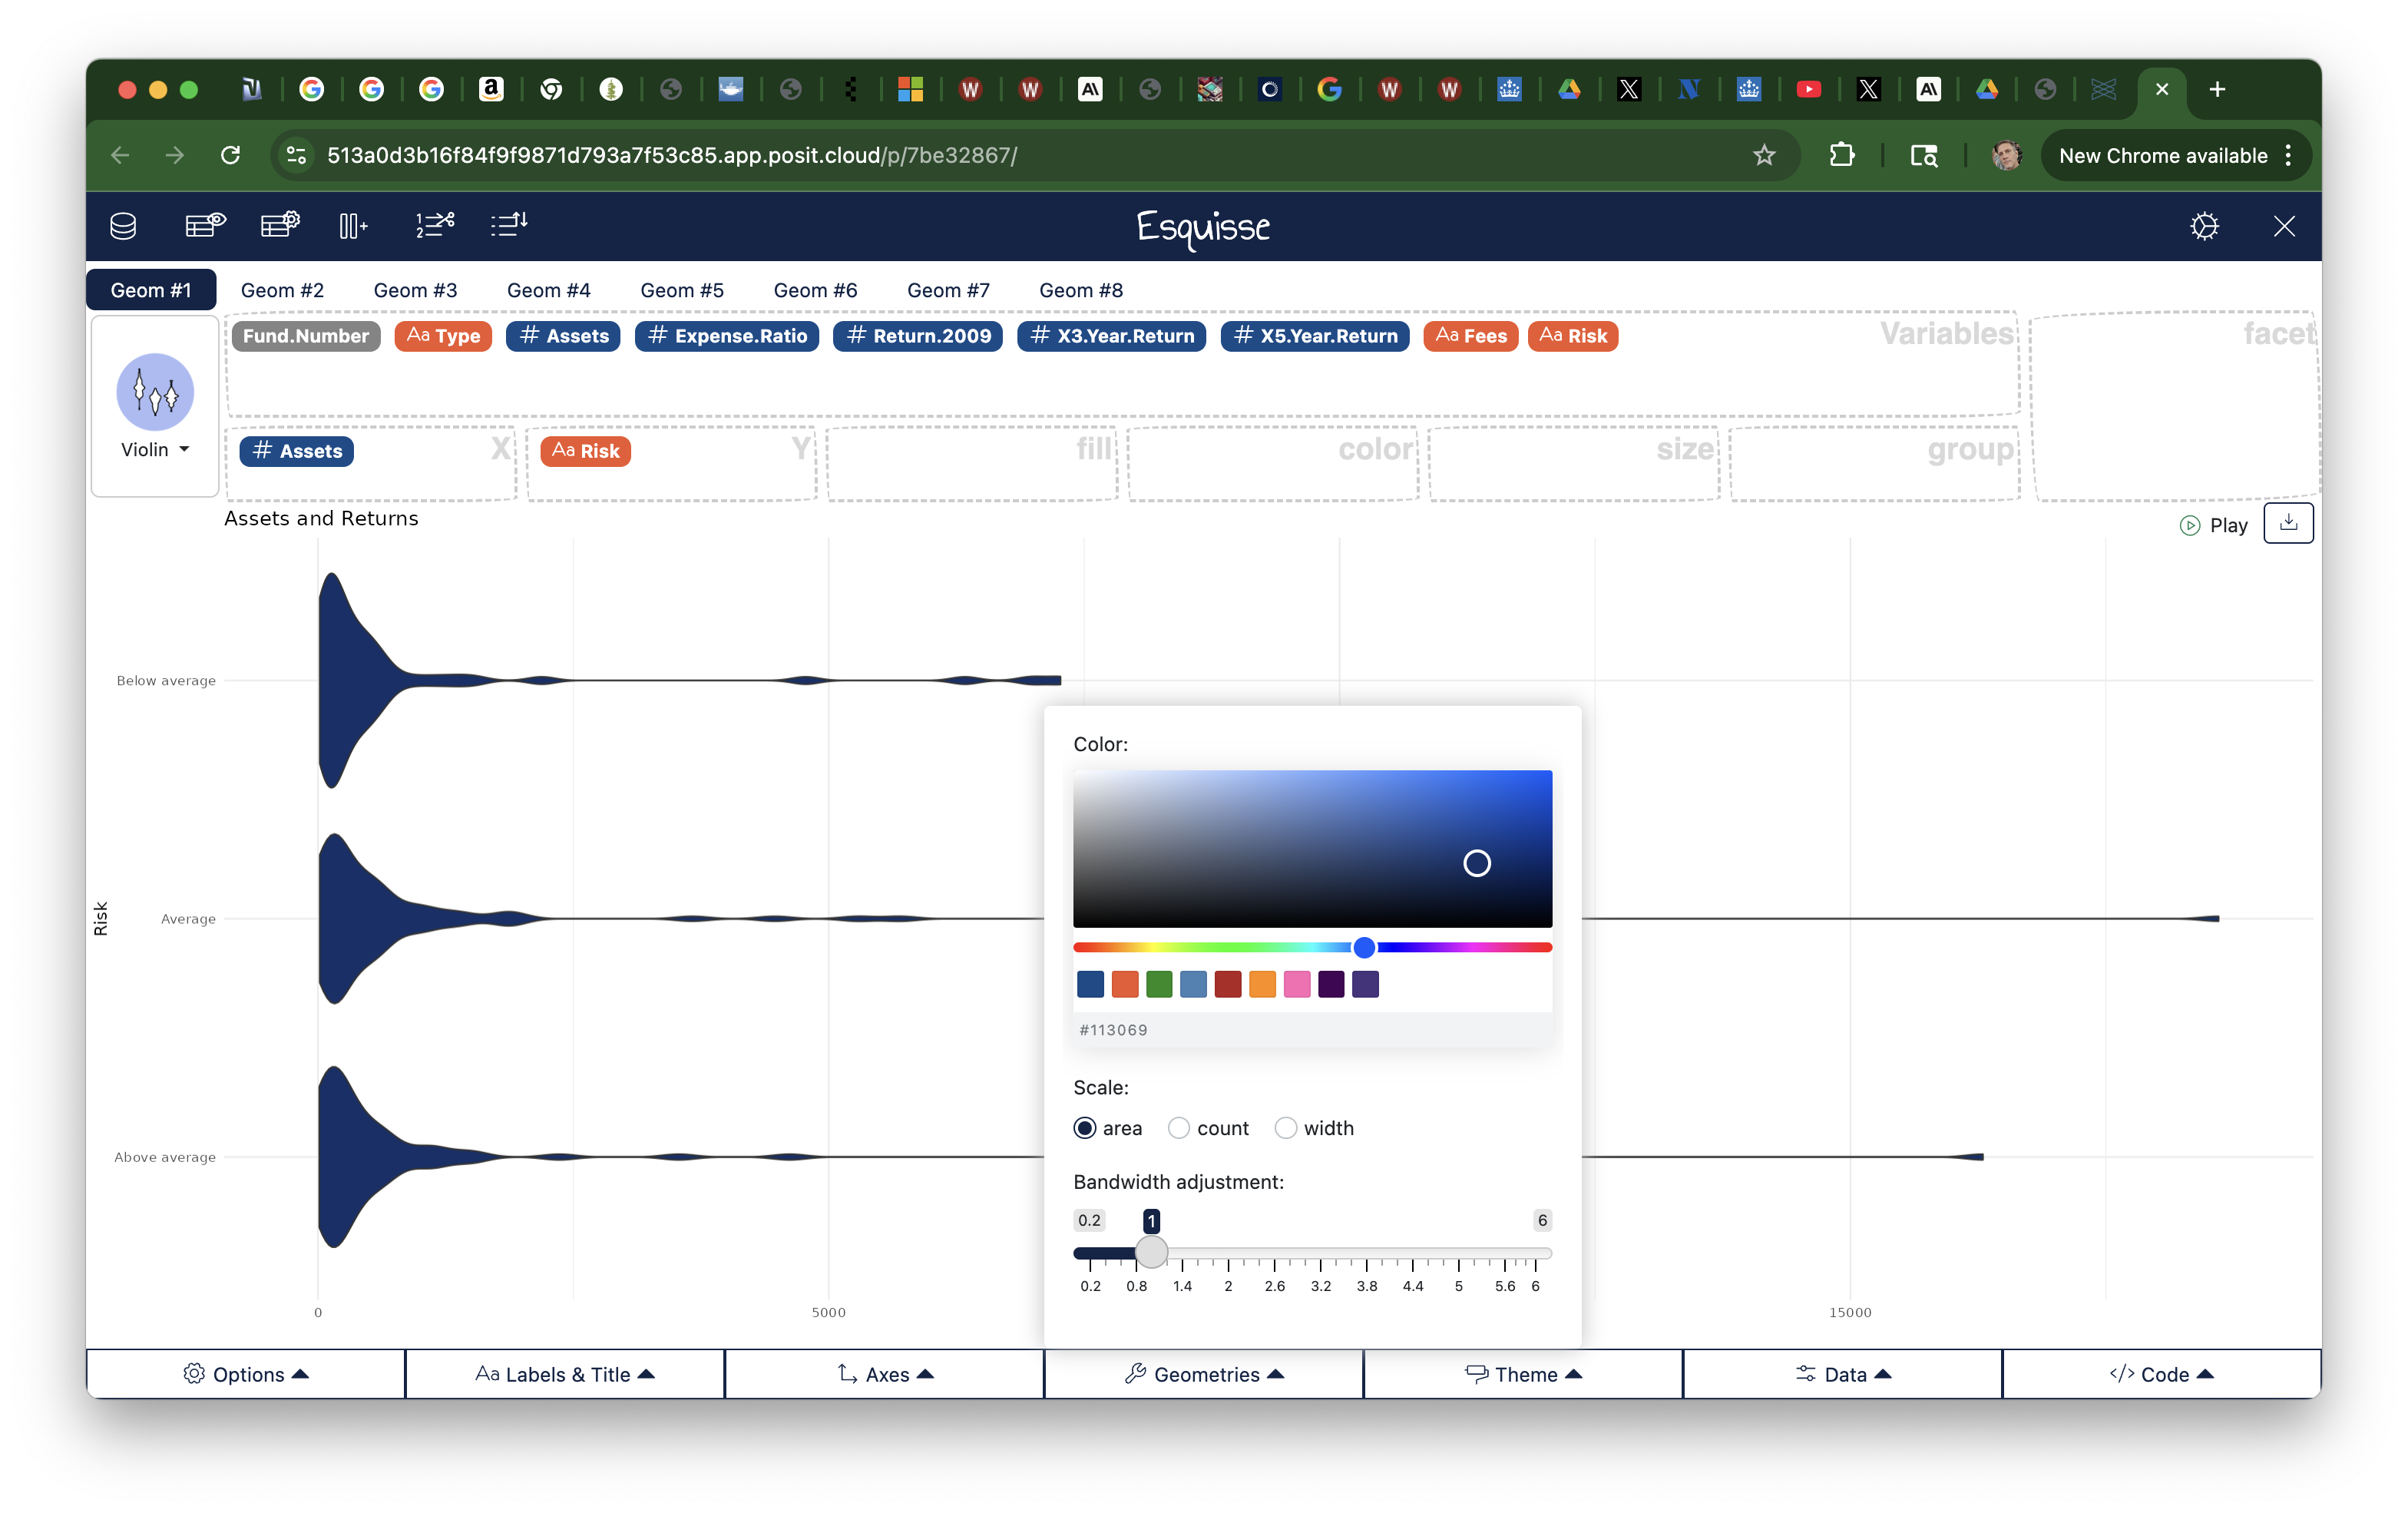Switch to the Geom #2 tab

click(282, 290)
